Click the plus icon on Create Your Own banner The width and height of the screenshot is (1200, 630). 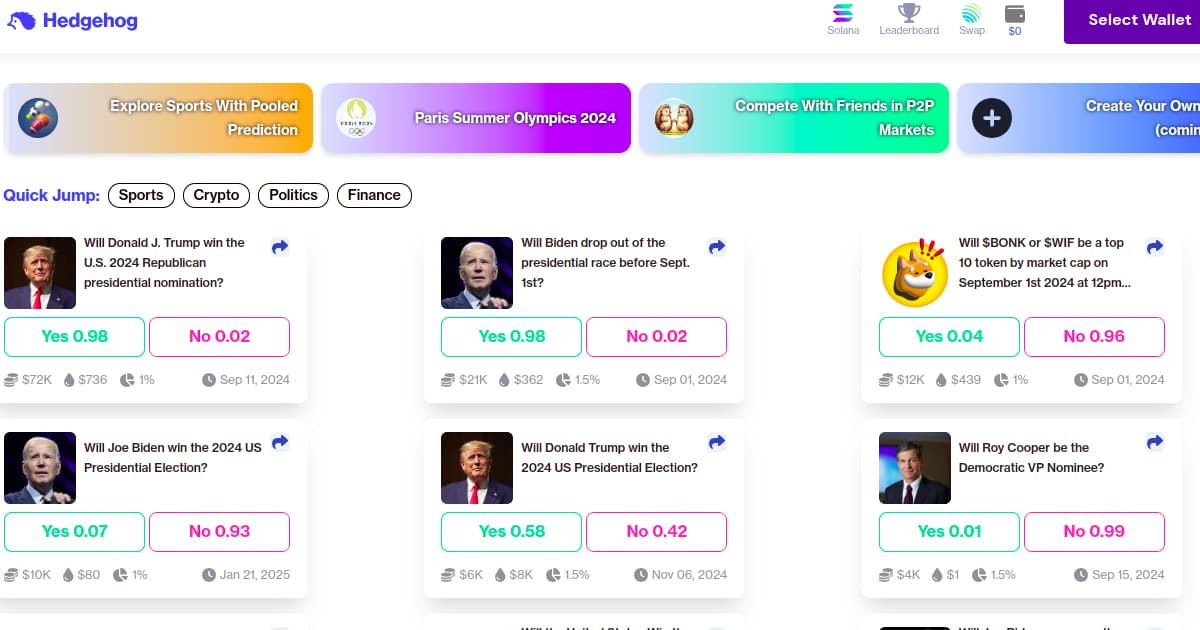click(x=992, y=118)
